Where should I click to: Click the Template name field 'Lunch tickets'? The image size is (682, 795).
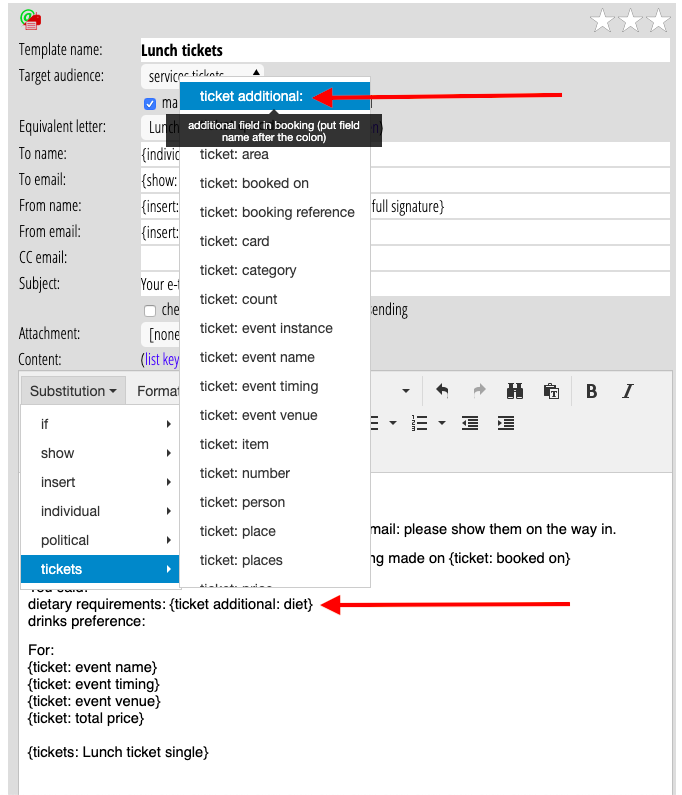point(405,50)
